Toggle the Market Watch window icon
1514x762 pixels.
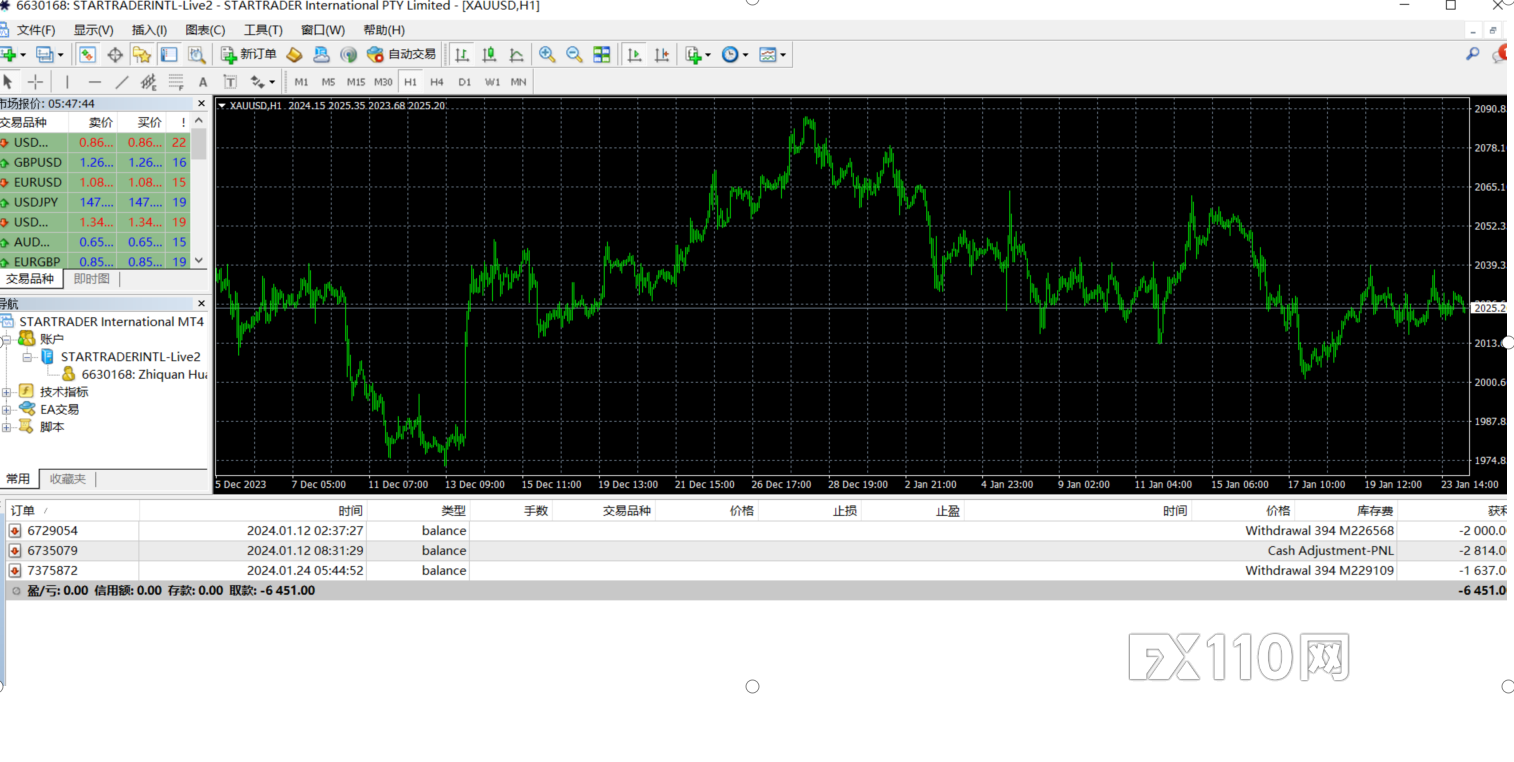coord(88,54)
